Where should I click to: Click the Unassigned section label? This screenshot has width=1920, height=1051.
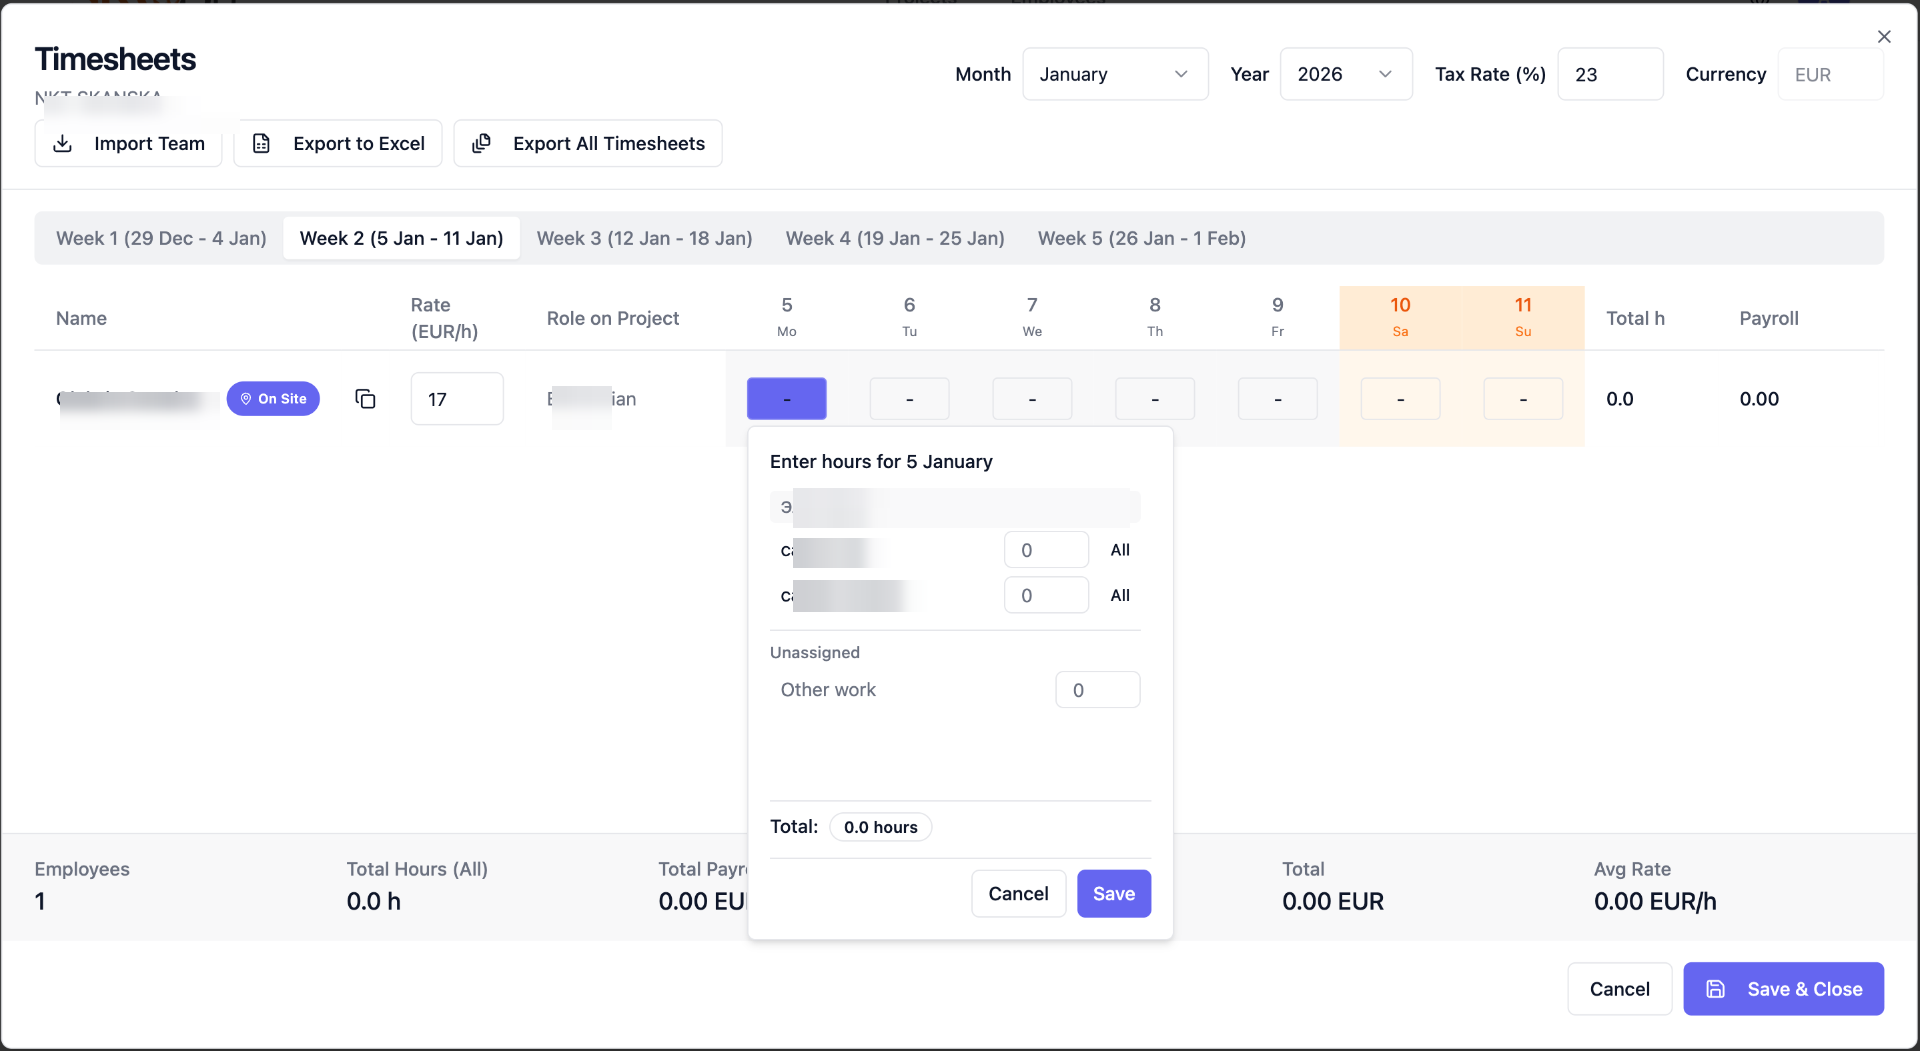coord(815,652)
